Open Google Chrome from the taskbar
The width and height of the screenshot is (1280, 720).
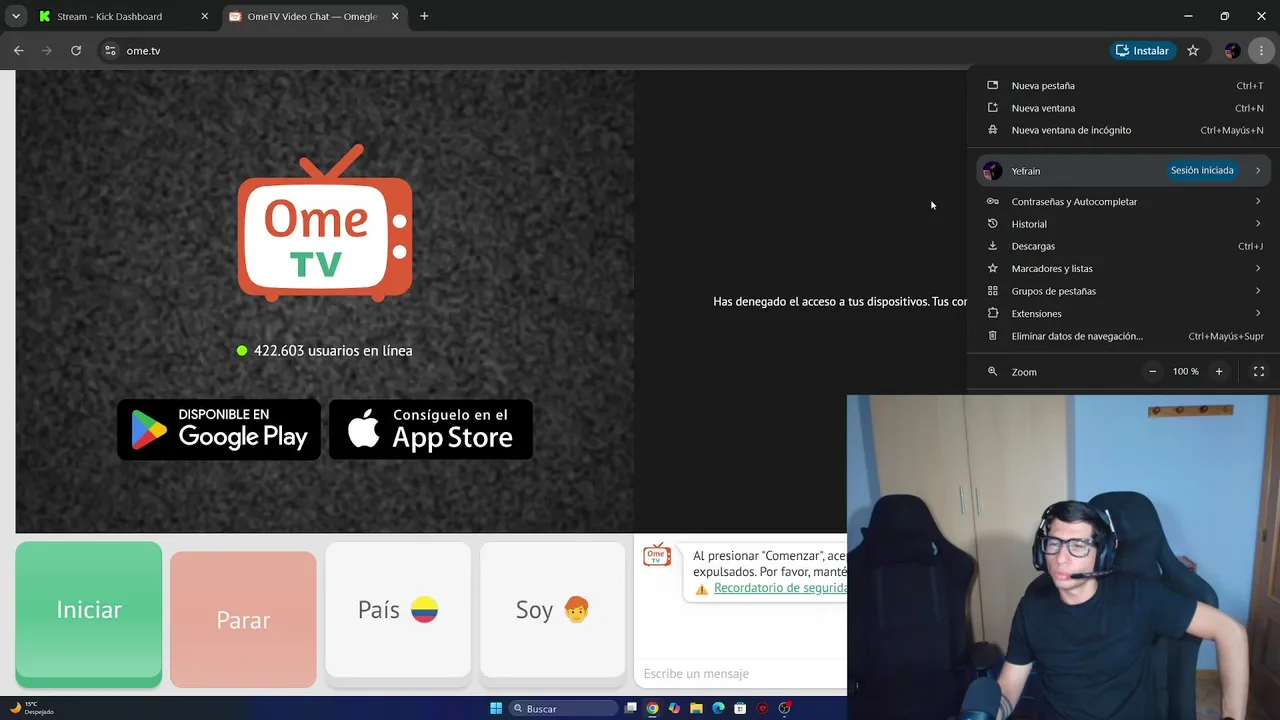coord(653,708)
